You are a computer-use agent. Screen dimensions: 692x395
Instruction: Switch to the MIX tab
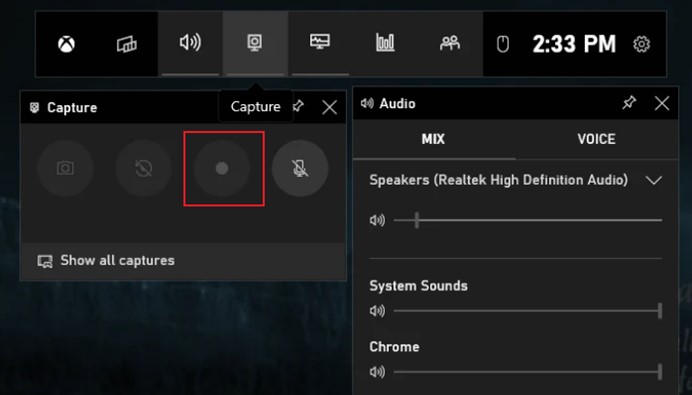[x=434, y=139]
